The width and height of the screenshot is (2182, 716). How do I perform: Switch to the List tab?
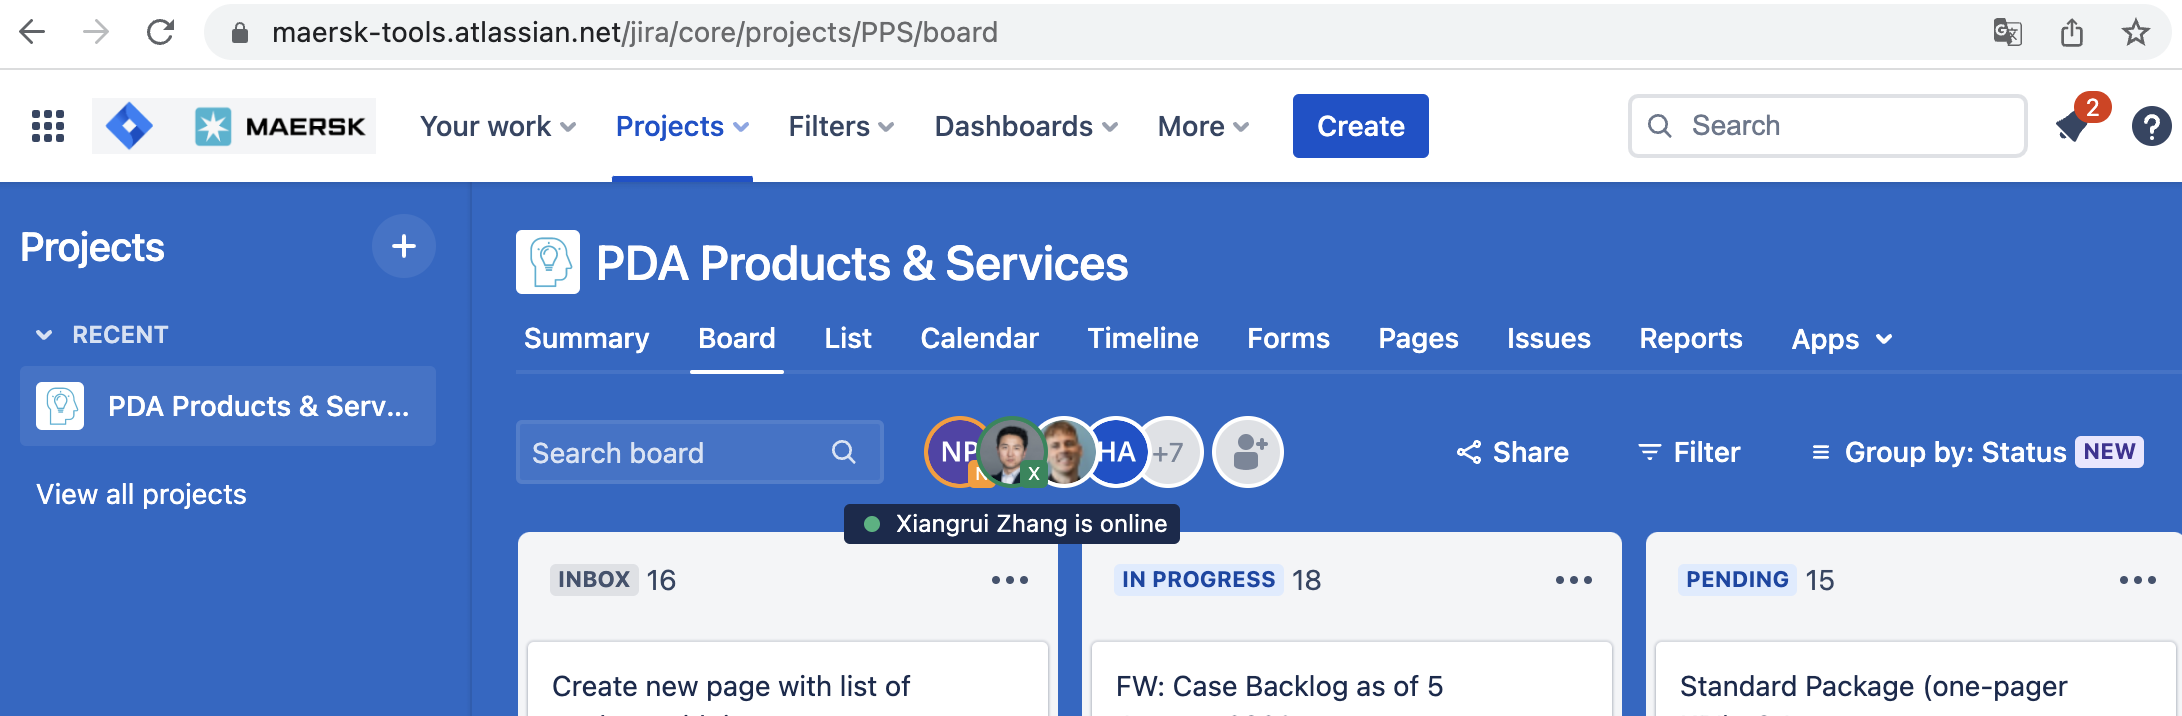point(848,338)
